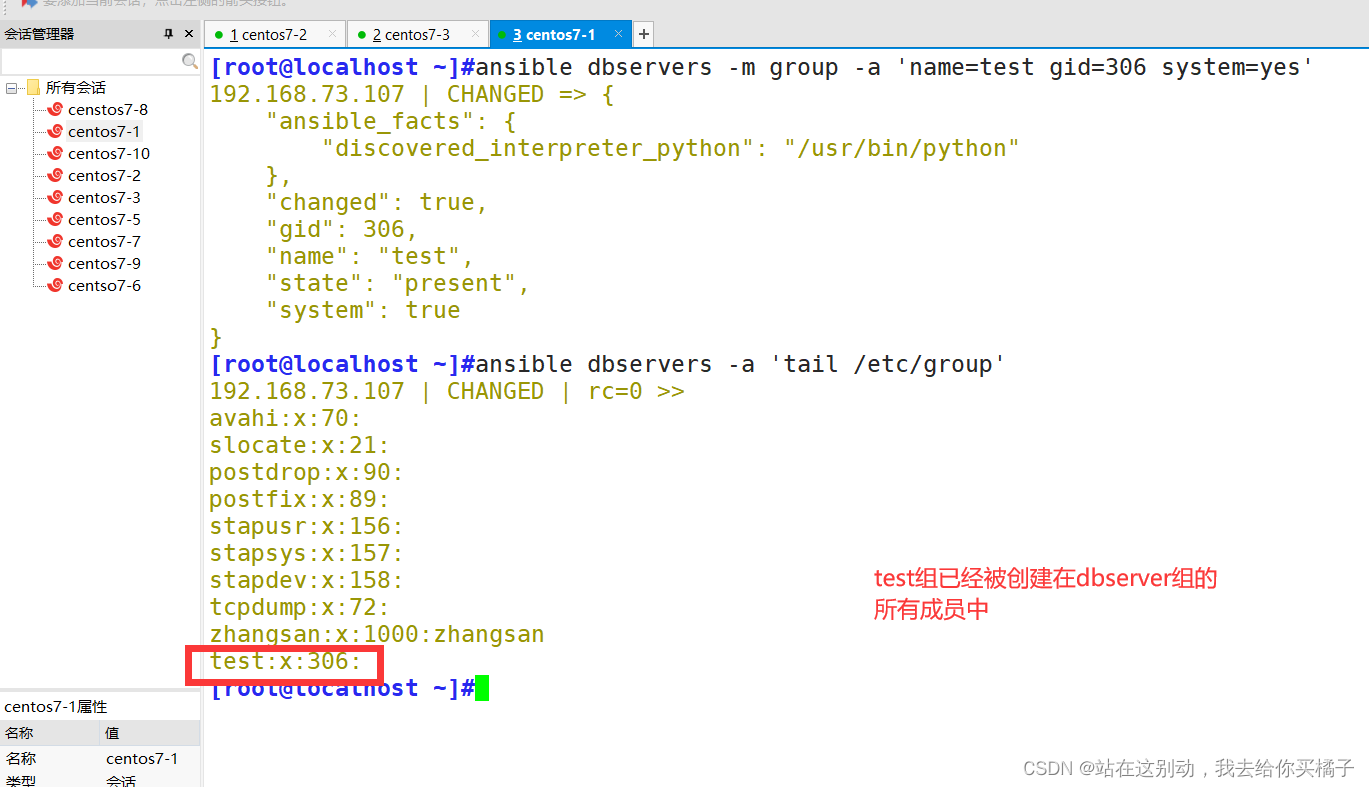Open the centso7-6 session
Viewport: 1369px width, 787px height.
point(105,286)
